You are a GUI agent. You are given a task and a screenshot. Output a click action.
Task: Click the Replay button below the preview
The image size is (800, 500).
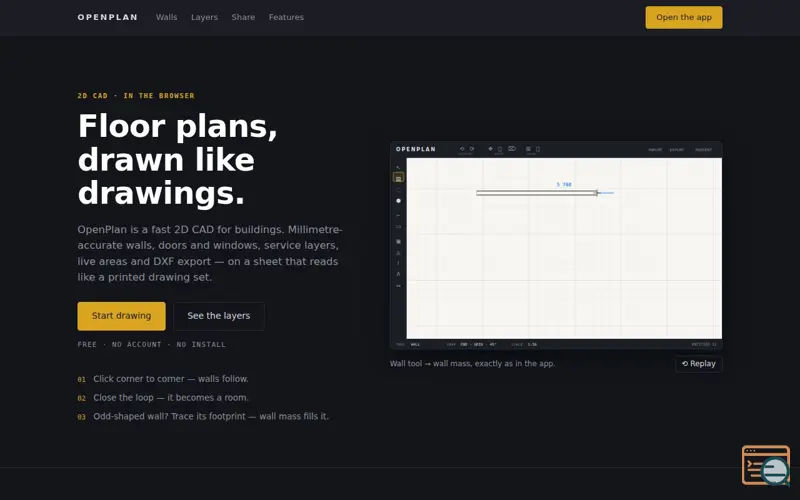698,364
